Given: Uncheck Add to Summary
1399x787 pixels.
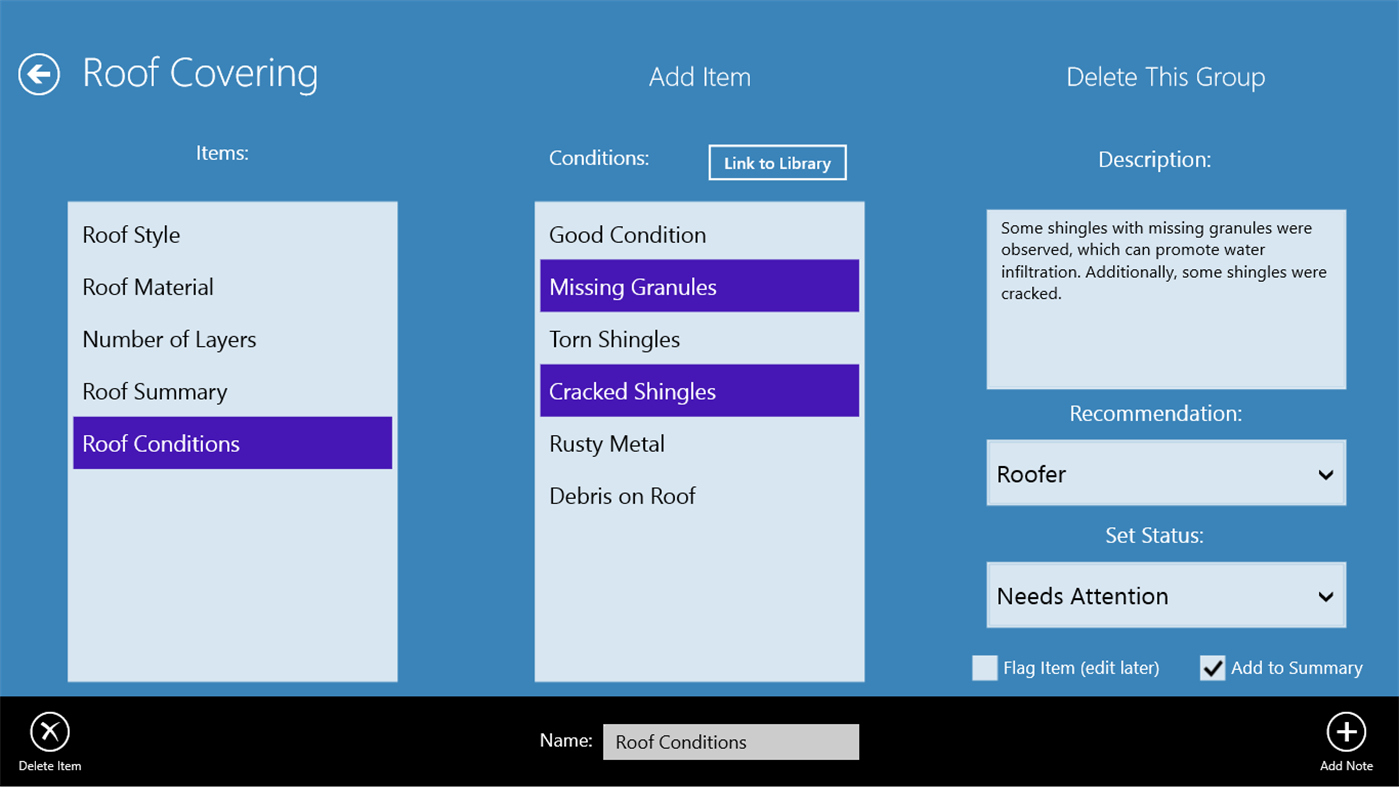Looking at the screenshot, I should [1212, 667].
